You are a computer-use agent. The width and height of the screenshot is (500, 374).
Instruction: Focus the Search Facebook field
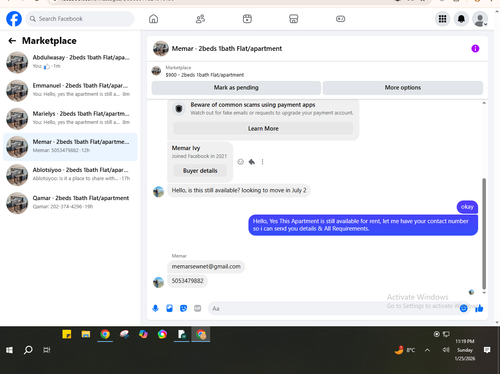click(80, 19)
